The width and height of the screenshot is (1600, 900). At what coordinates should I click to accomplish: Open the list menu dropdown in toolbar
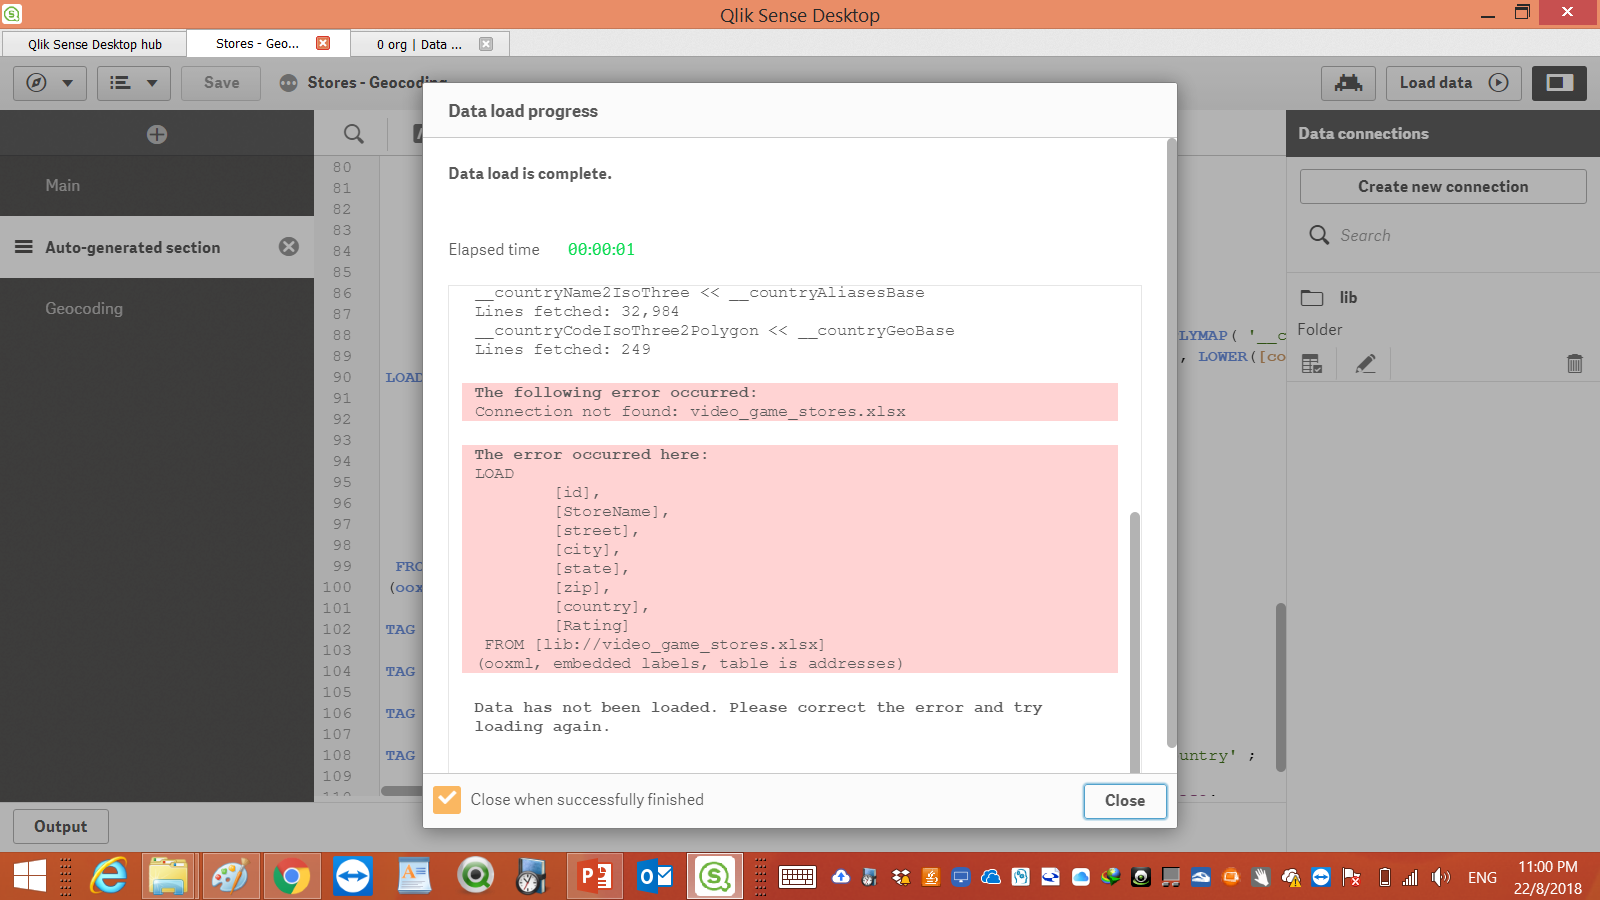coord(134,83)
